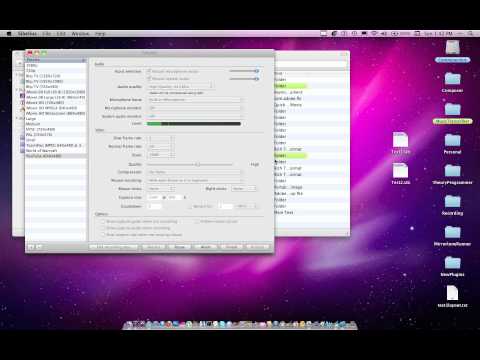Screen dimensions: 480x360
Task: Select the 1080p preset
Action: point(56,65)
